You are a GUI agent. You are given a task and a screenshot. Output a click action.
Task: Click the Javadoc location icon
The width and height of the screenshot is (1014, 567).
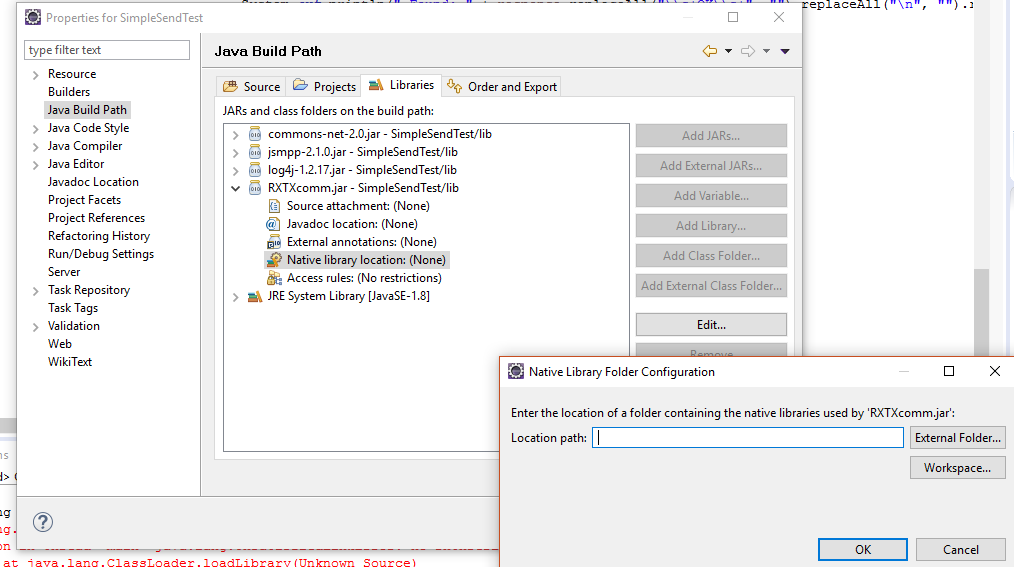[x=274, y=224]
